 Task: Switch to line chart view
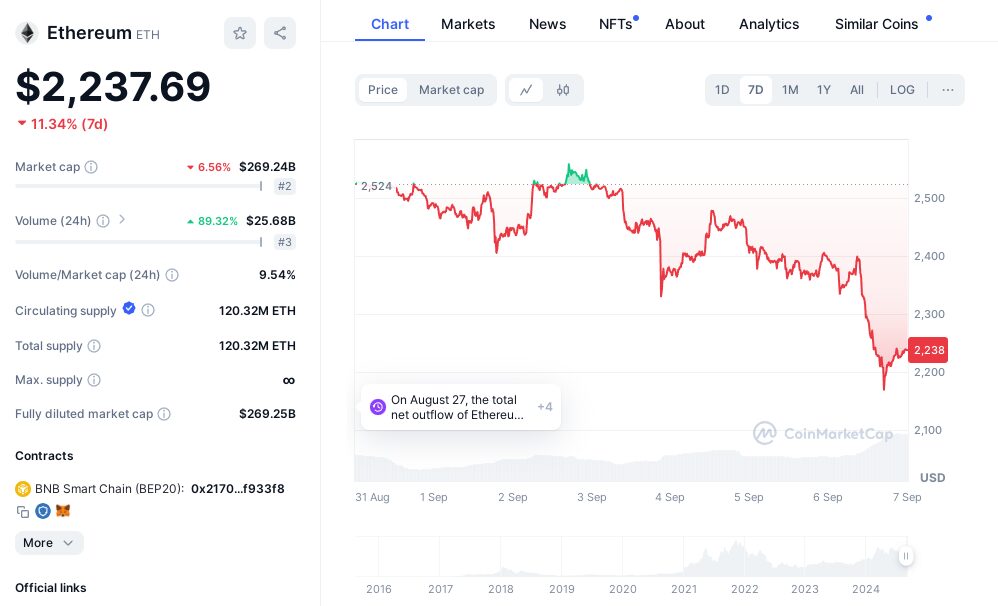point(526,90)
